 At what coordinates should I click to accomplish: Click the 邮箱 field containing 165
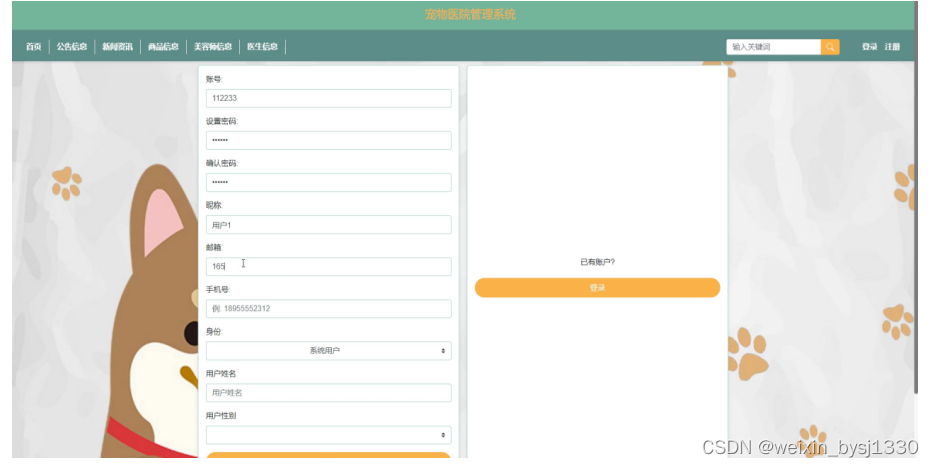[329, 266]
